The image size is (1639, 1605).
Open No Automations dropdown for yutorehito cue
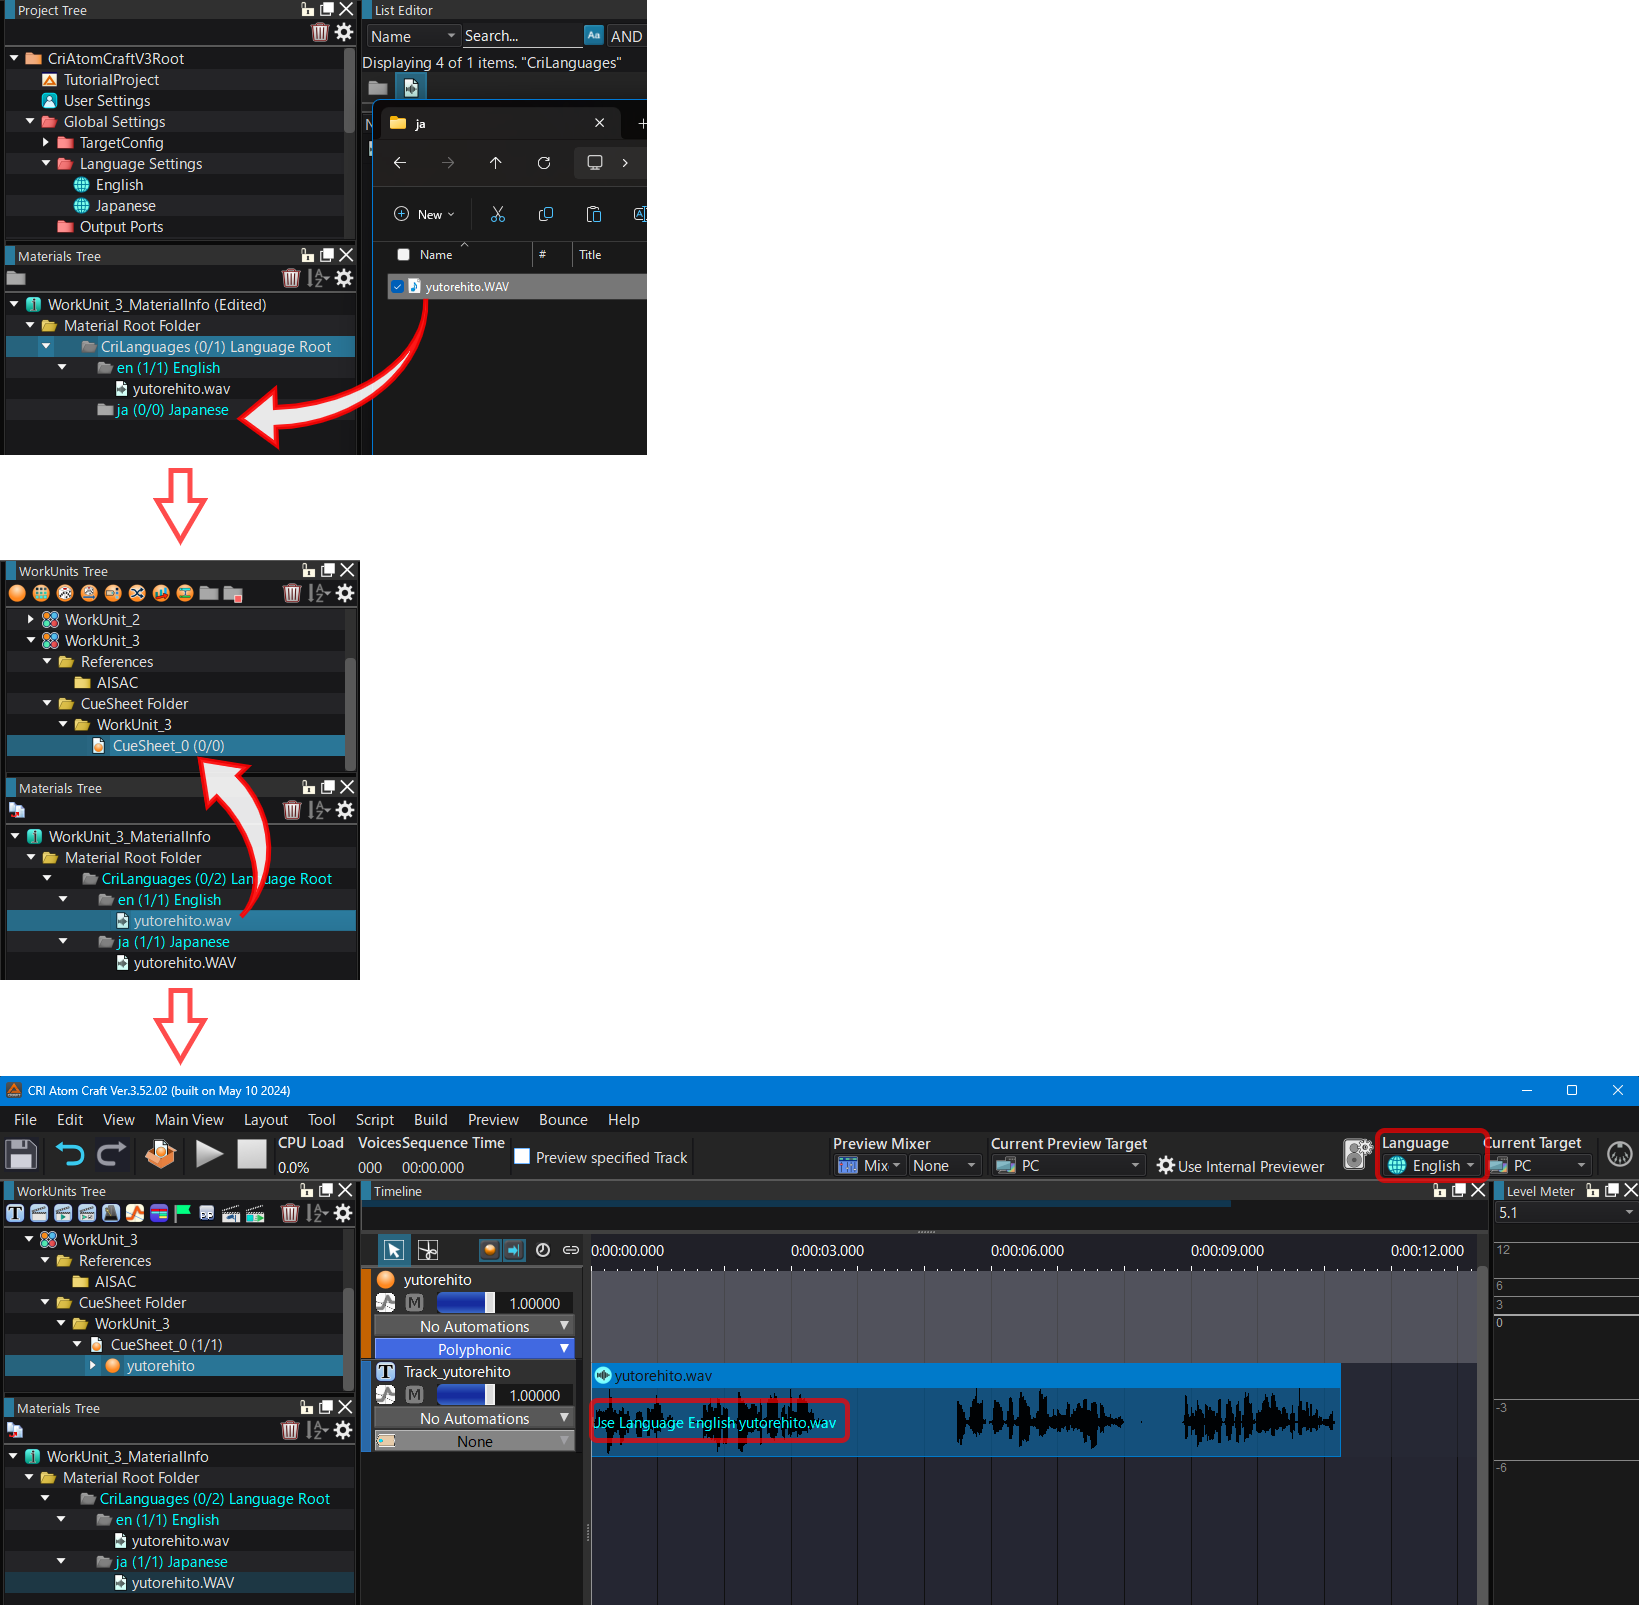475,1327
